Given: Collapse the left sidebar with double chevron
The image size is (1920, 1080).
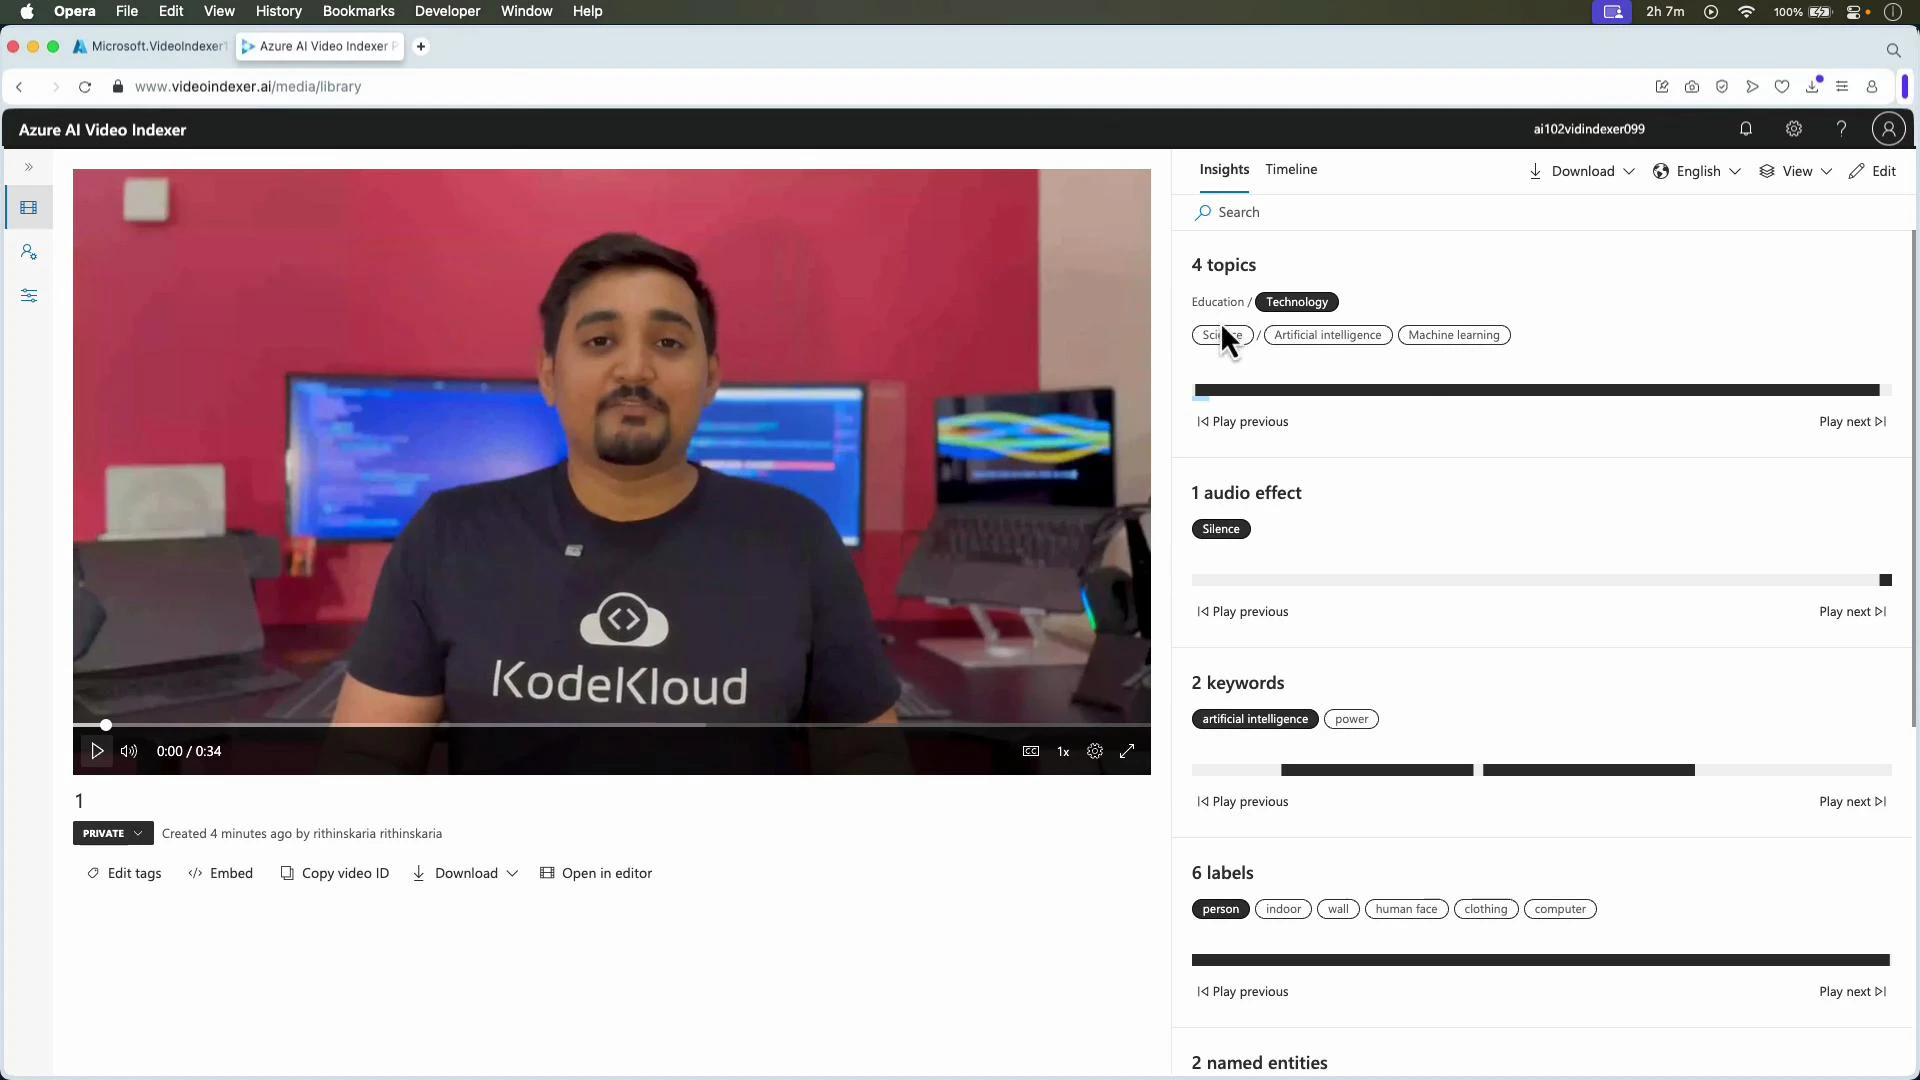Looking at the screenshot, I should (x=29, y=167).
